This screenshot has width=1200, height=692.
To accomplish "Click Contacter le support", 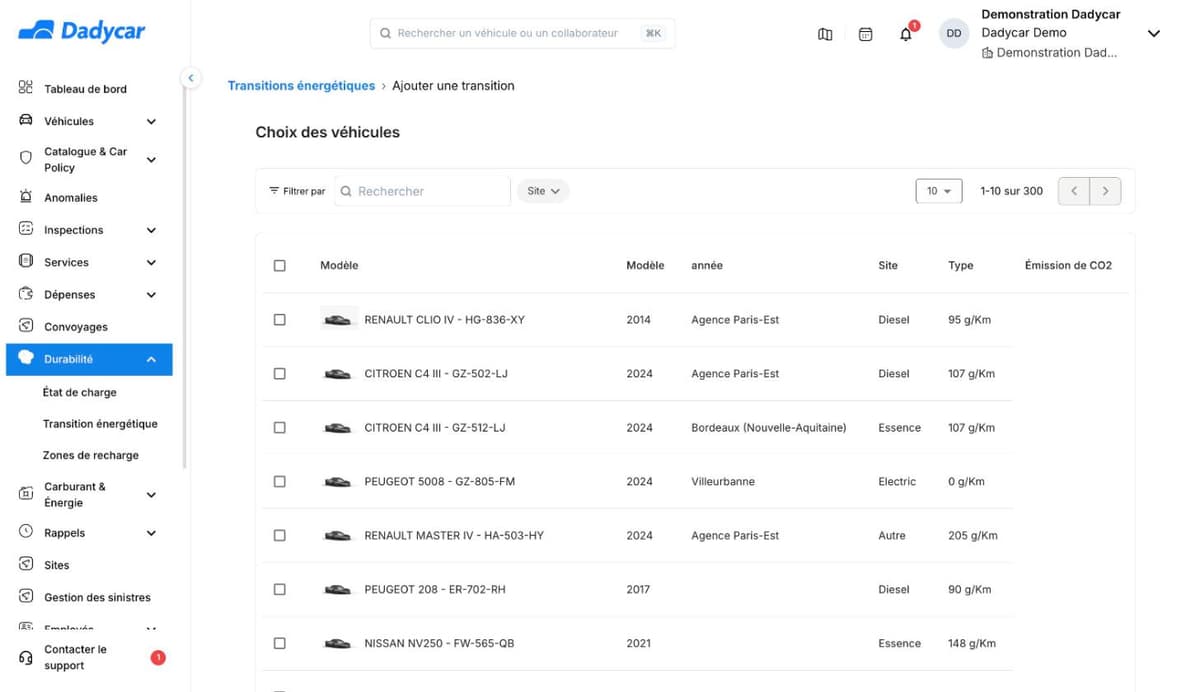I will [x=75, y=657].
